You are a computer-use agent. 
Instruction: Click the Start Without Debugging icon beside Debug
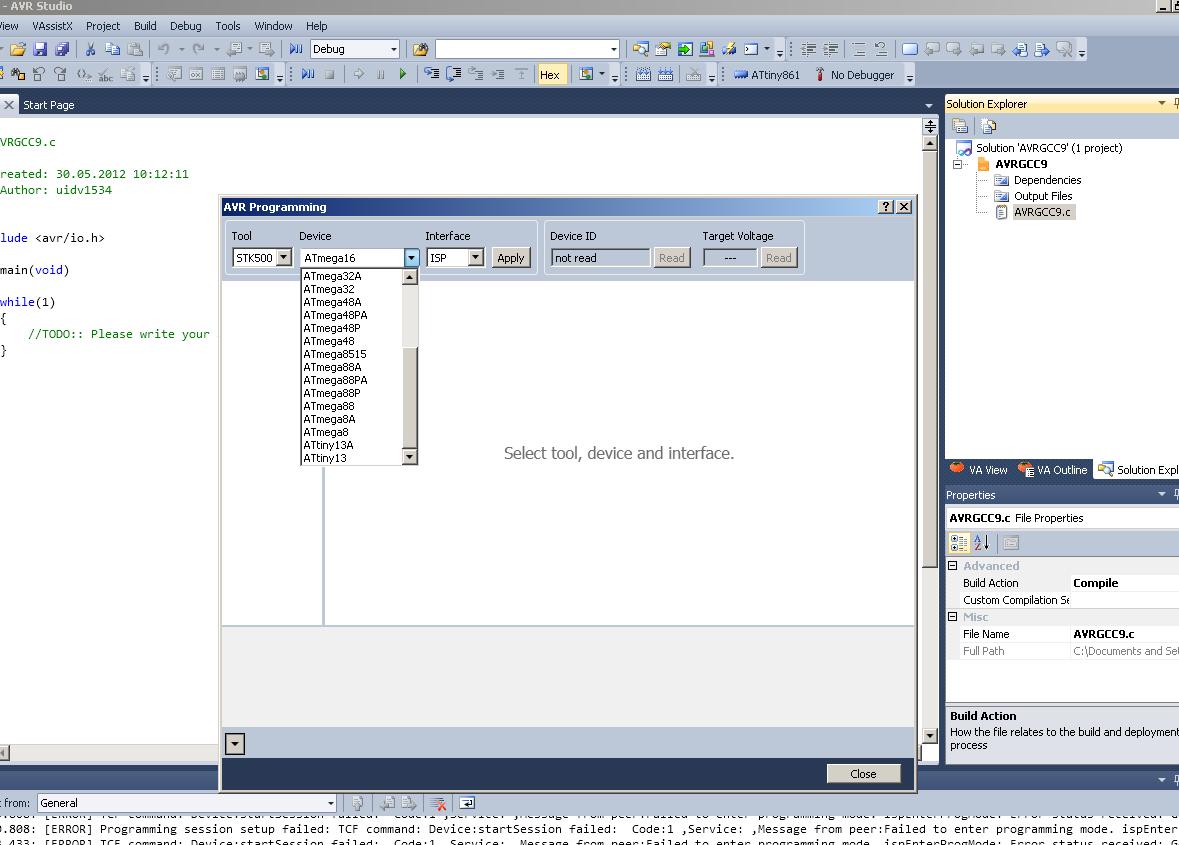[x=296, y=50]
